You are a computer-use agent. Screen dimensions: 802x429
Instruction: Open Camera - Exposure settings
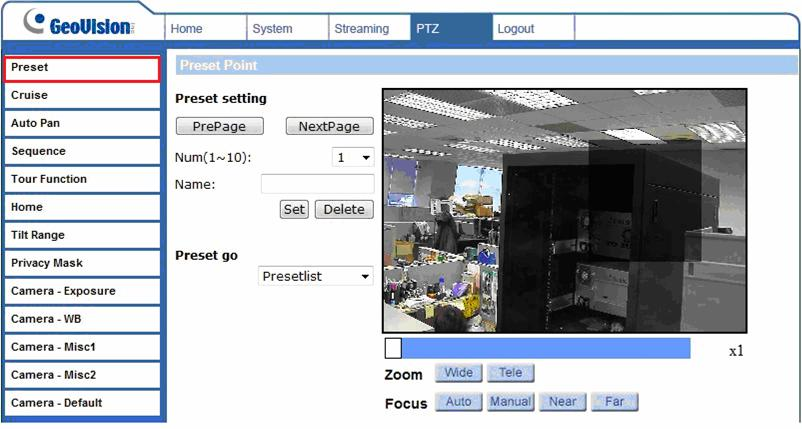82,291
